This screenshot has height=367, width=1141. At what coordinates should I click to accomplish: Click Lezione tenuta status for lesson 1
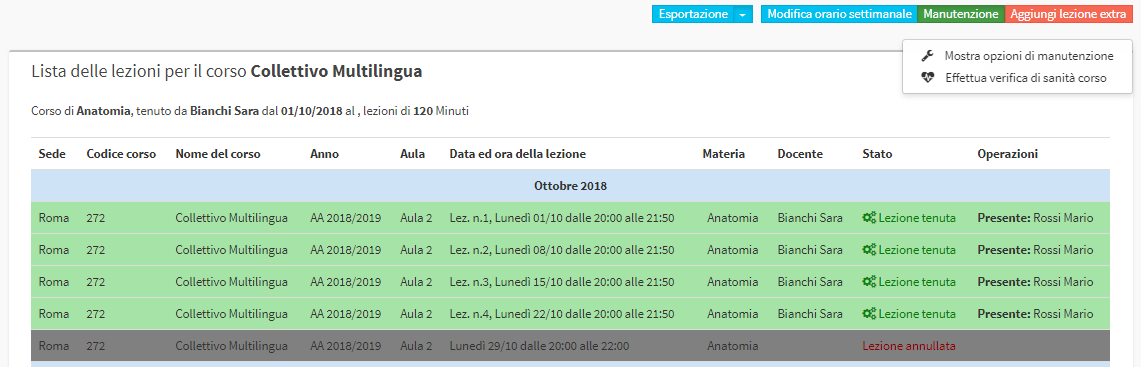coord(917,218)
